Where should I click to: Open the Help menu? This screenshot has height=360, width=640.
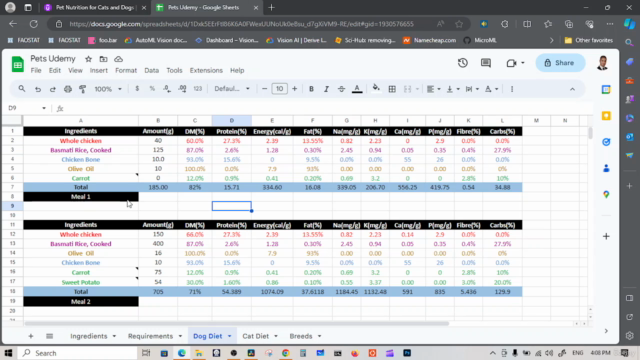tap(237, 70)
